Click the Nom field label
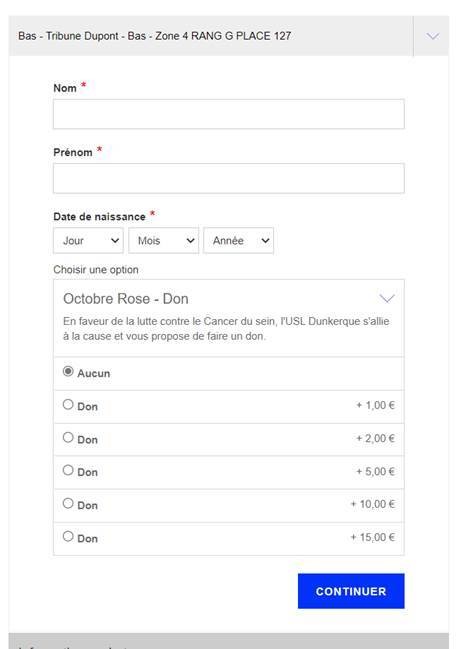The height and width of the screenshot is (649, 466). pyautogui.click(x=65, y=88)
